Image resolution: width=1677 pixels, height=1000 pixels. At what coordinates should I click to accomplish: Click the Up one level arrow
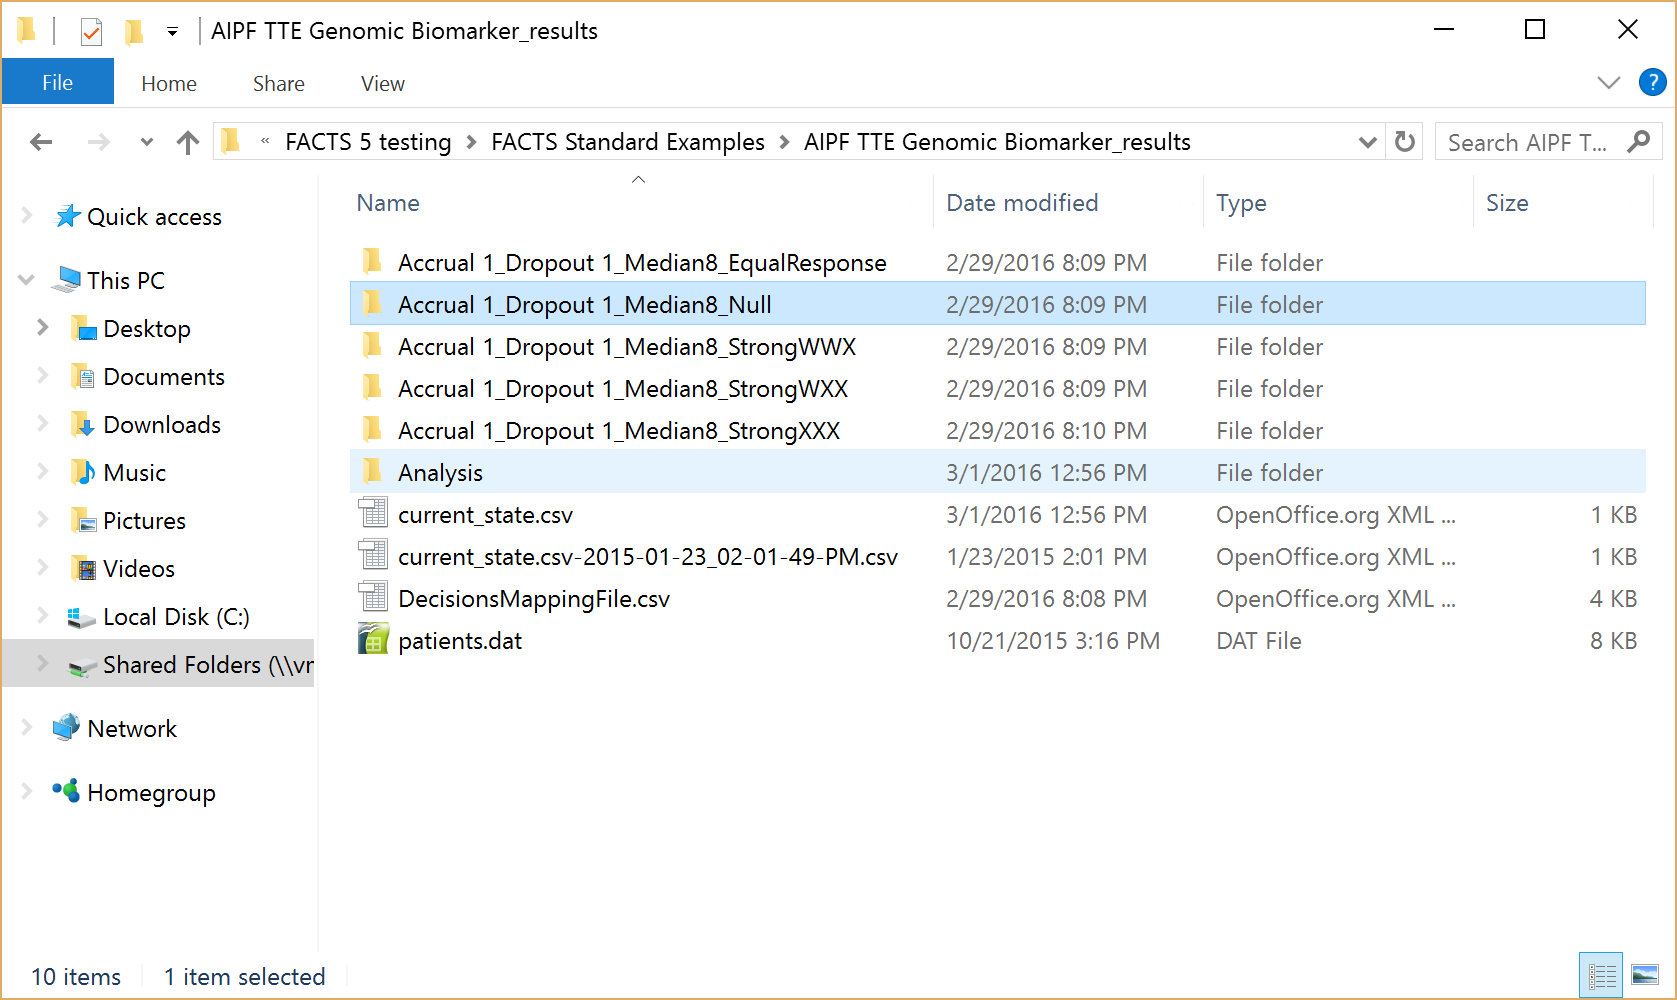pos(187,142)
